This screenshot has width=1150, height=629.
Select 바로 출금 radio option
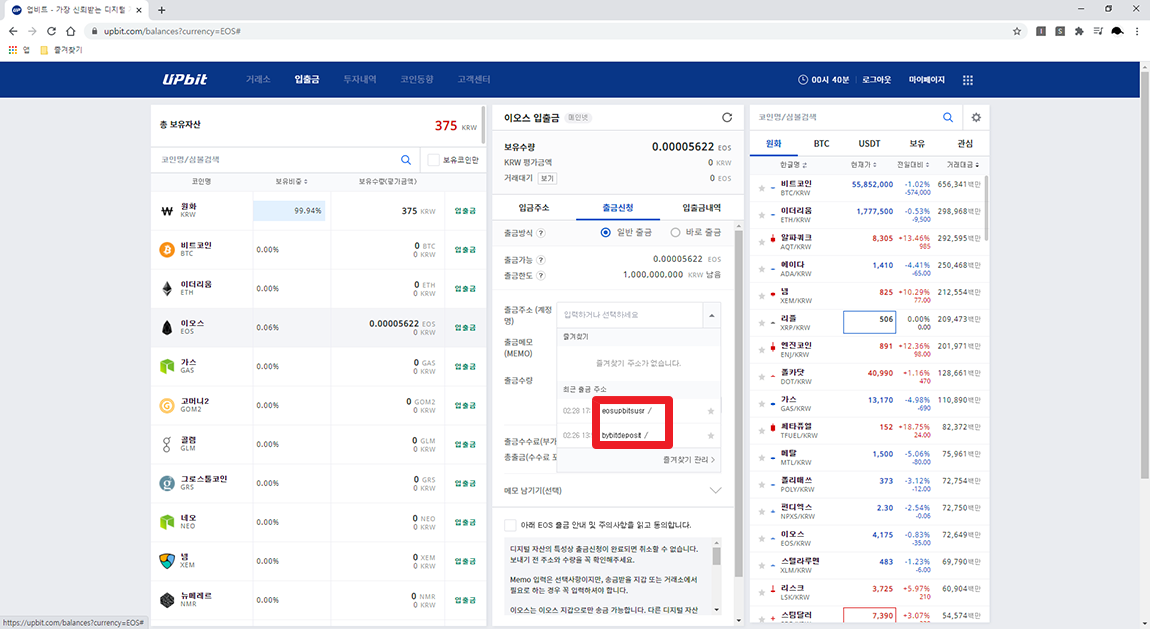pos(675,232)
